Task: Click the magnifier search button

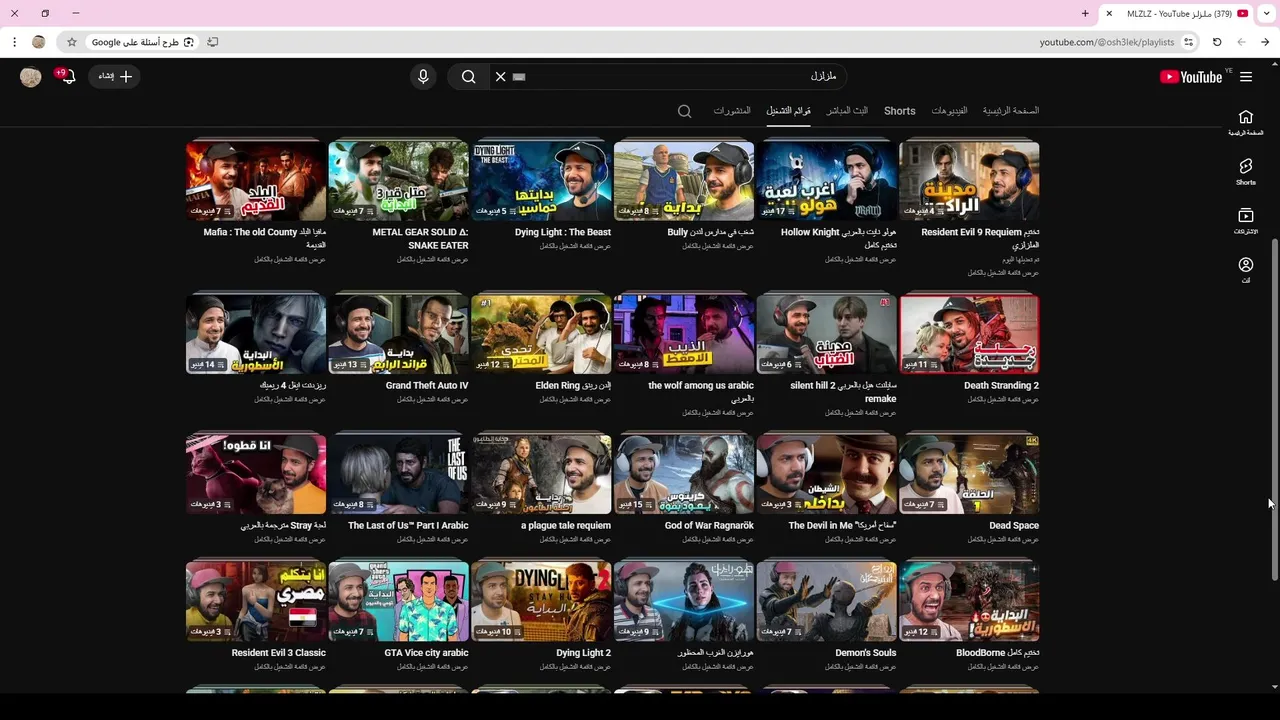Action: pyautogui.click(x=468, y=77)
